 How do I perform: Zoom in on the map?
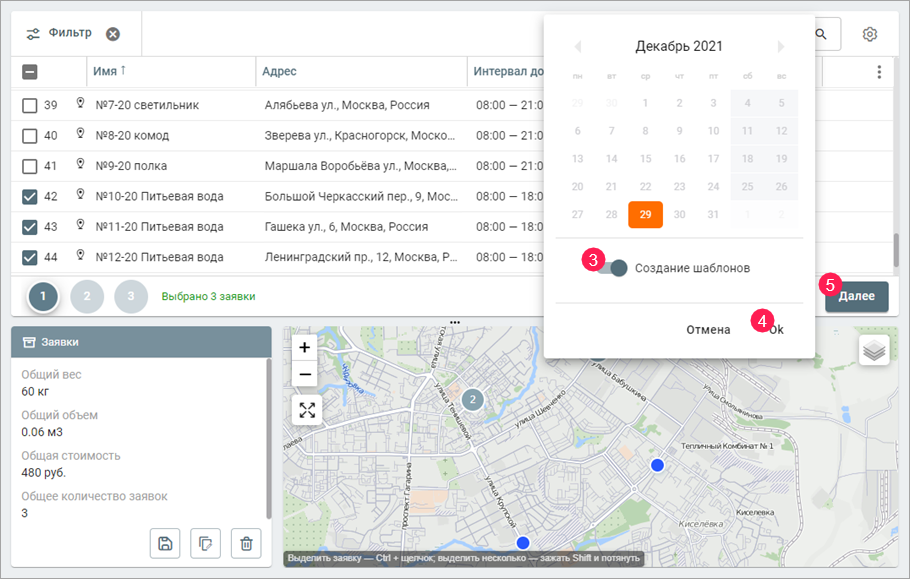click(x=306, y=346)
